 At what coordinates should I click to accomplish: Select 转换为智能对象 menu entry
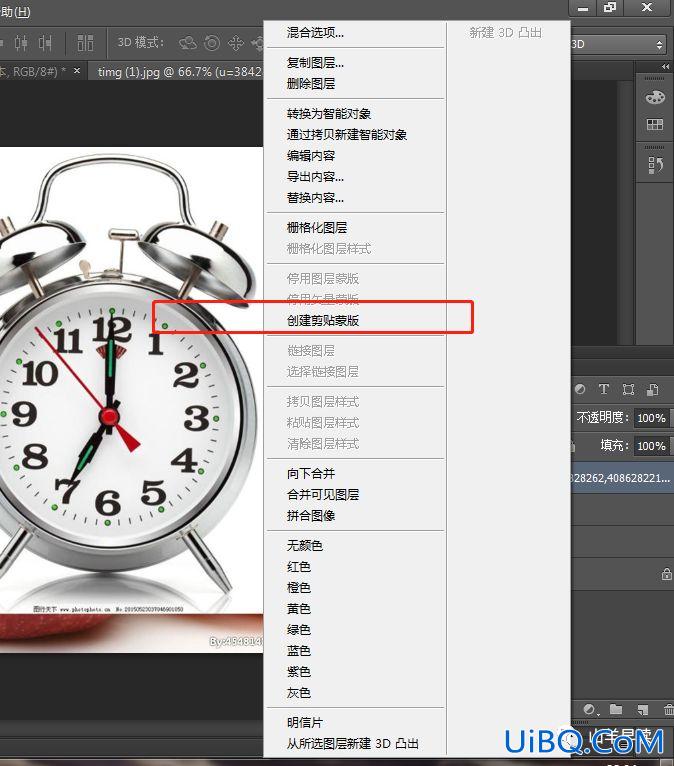[x=355, y=114]
